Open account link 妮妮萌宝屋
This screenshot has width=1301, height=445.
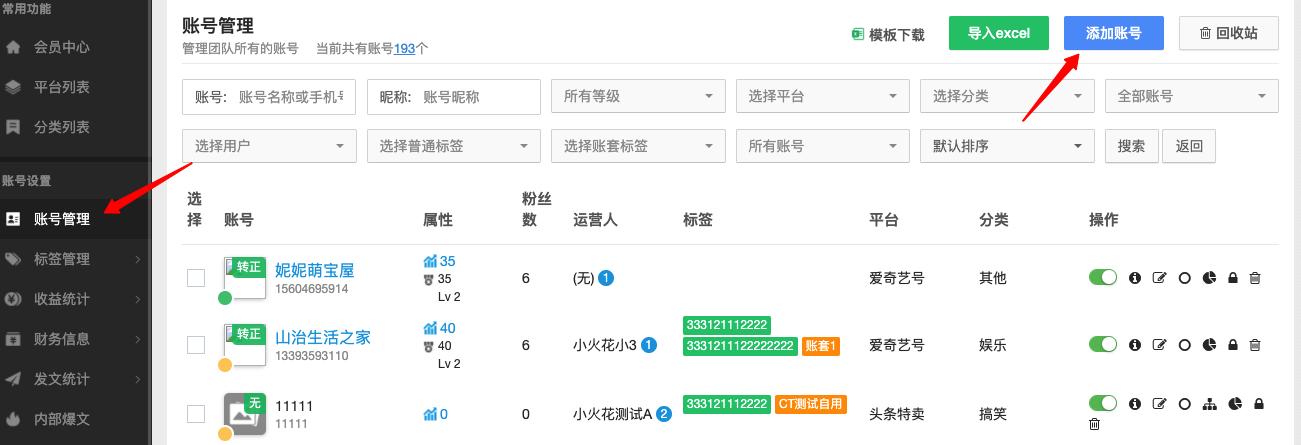[315, 270]
